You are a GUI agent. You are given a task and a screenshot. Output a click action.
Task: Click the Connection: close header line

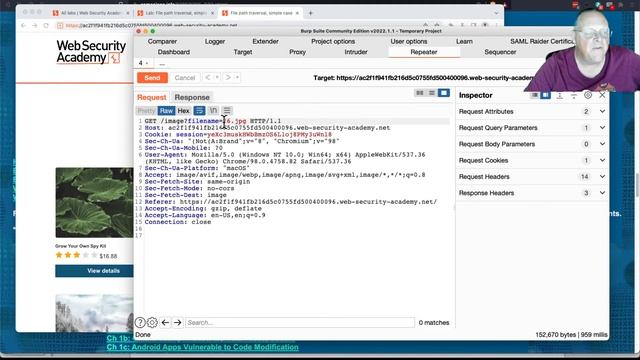tap(178, 222)
